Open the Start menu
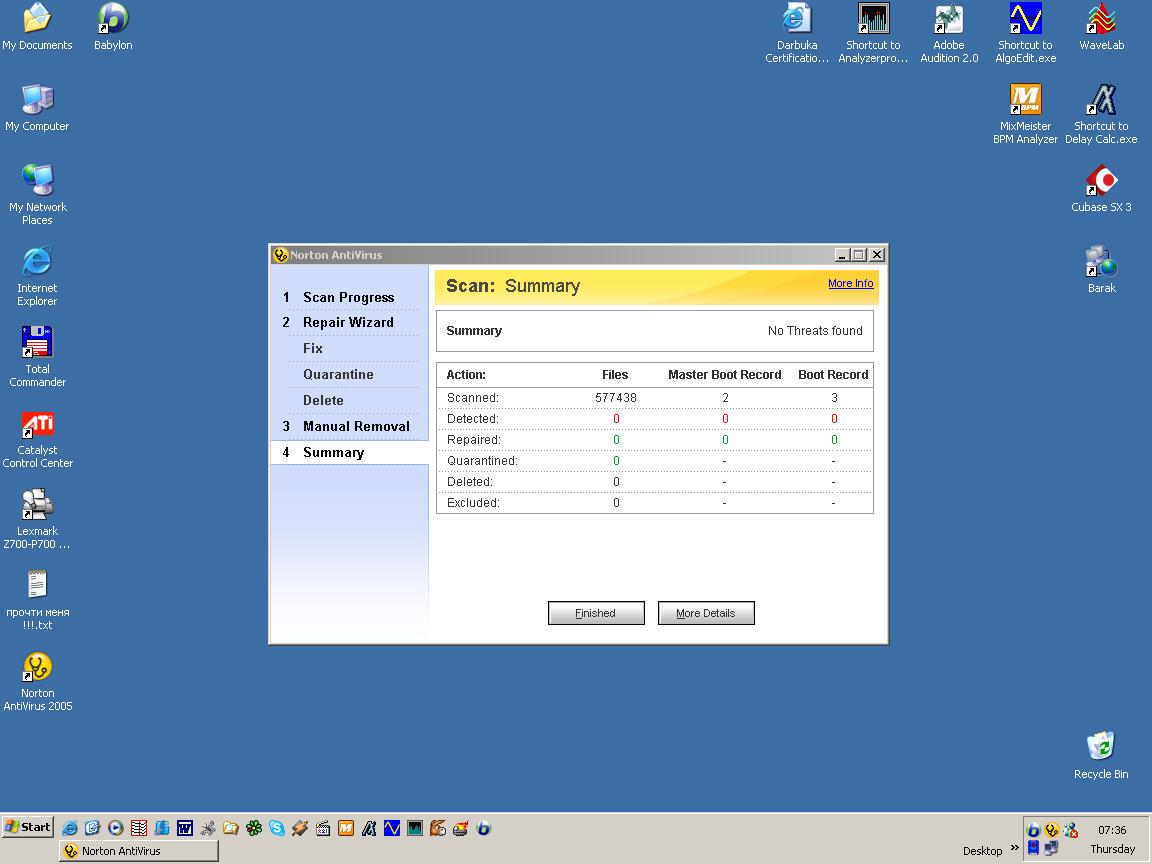 pyautogui.click(x=28, y=827)
